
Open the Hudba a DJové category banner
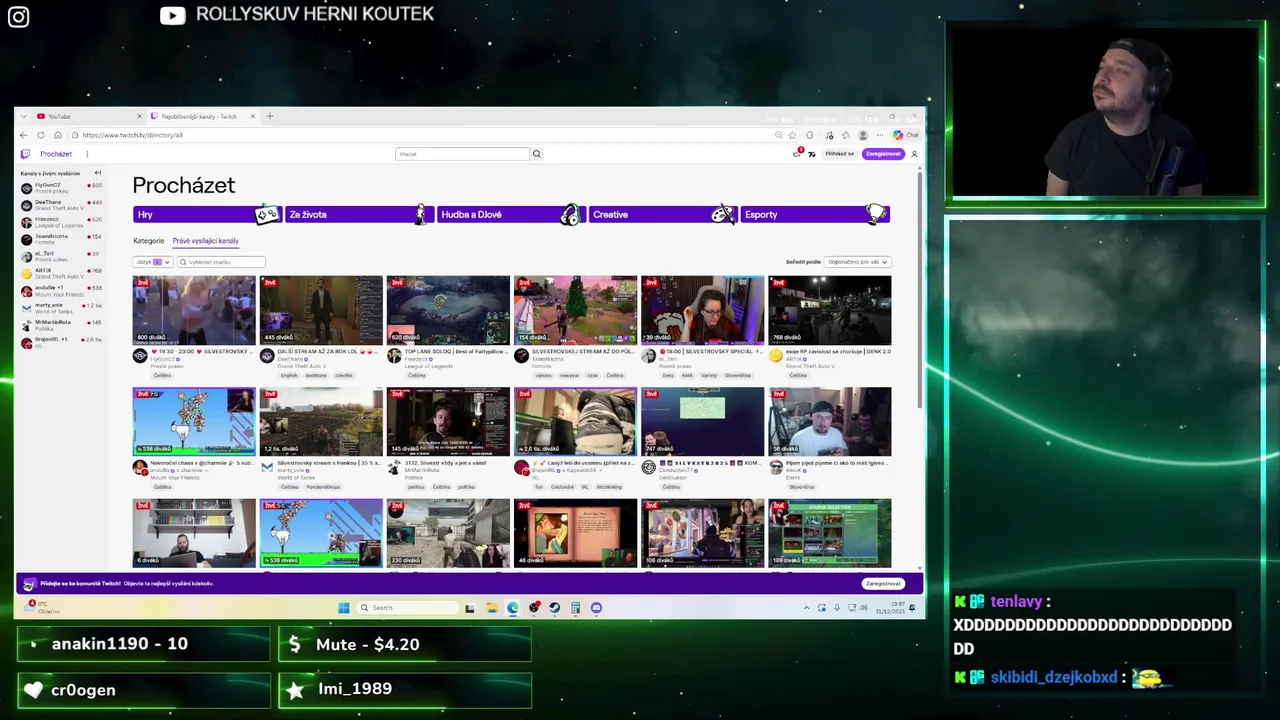click(511, 214)
